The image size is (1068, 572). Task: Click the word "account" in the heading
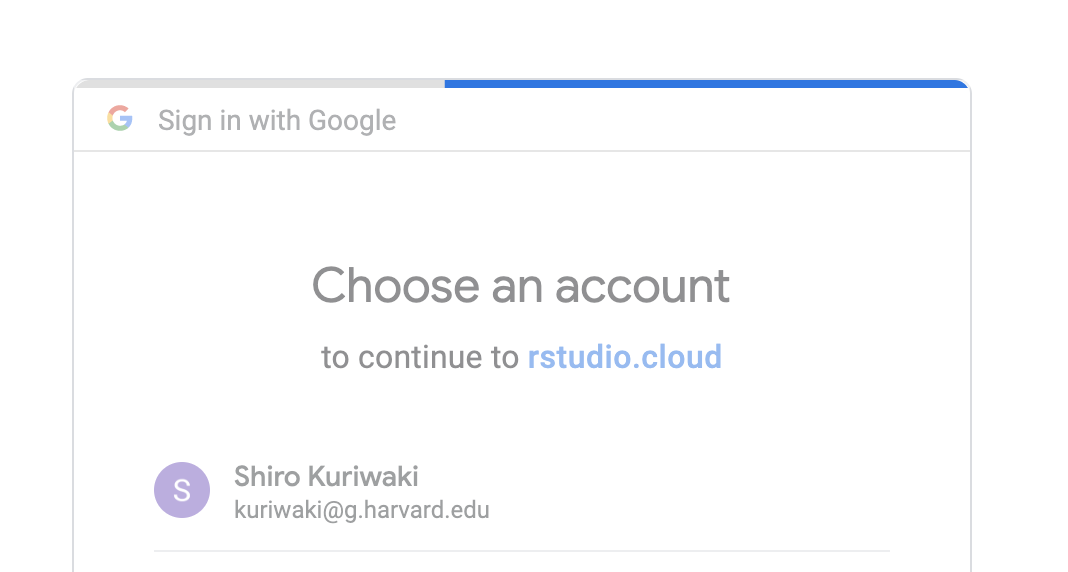pyautogui.click(x=642, y=286)
